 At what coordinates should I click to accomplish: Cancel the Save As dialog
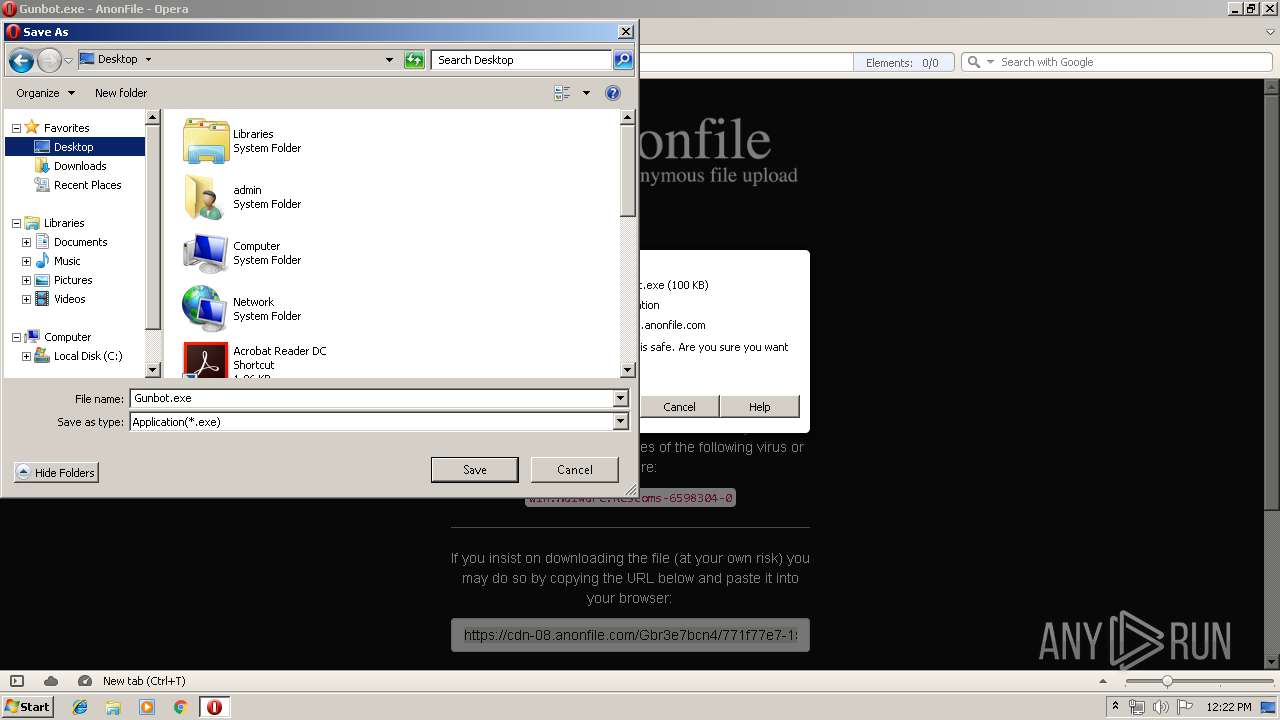point(574,470)
